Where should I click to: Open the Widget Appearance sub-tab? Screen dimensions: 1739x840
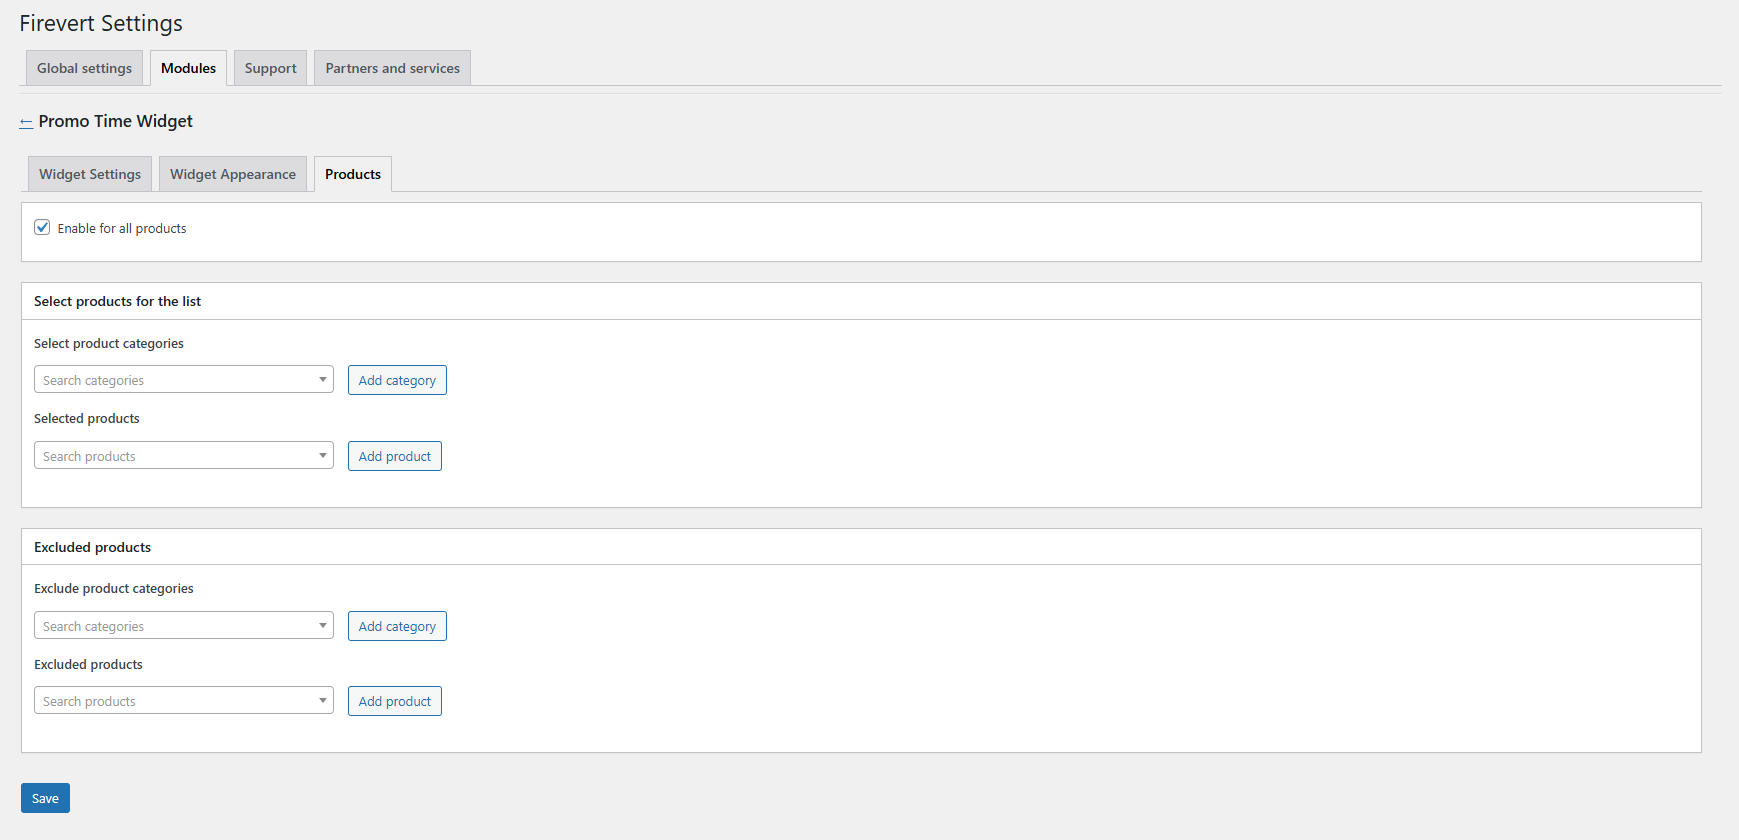click(x=233, y=174)
